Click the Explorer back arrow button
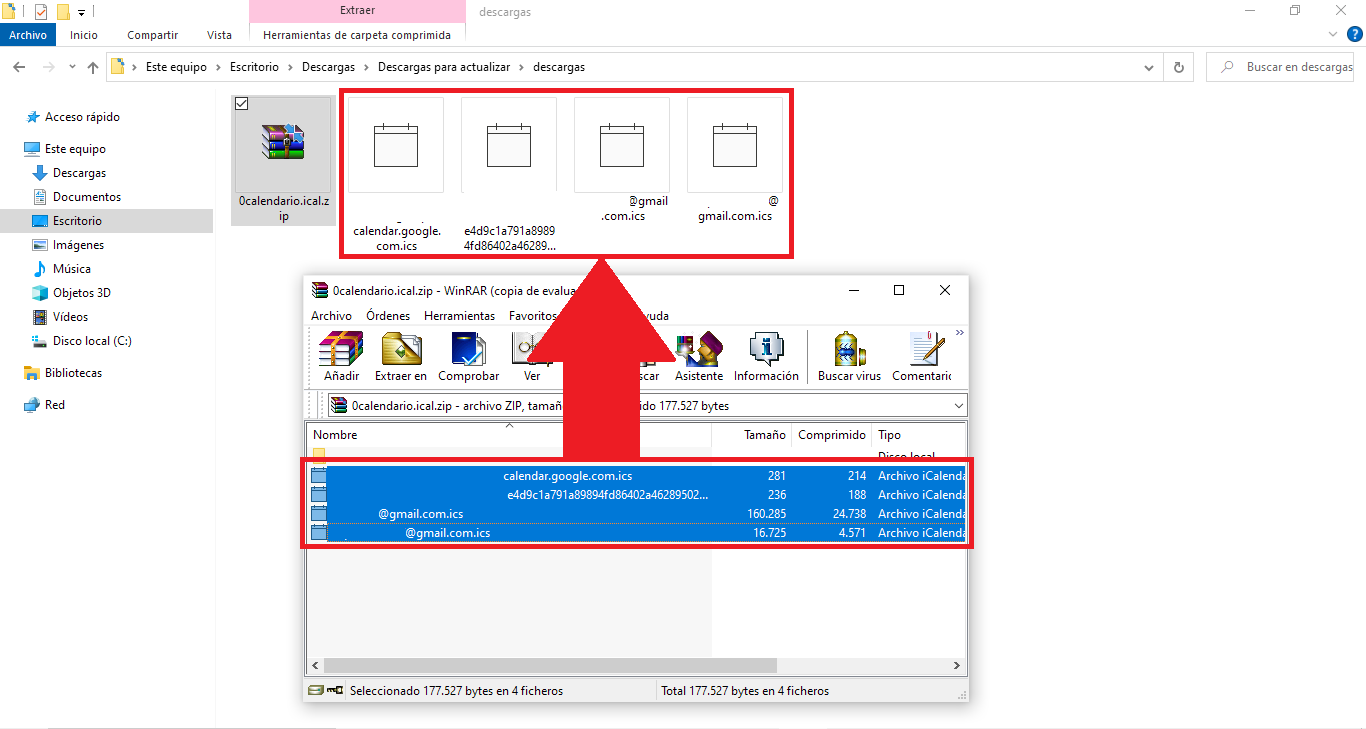 point(19,67)
